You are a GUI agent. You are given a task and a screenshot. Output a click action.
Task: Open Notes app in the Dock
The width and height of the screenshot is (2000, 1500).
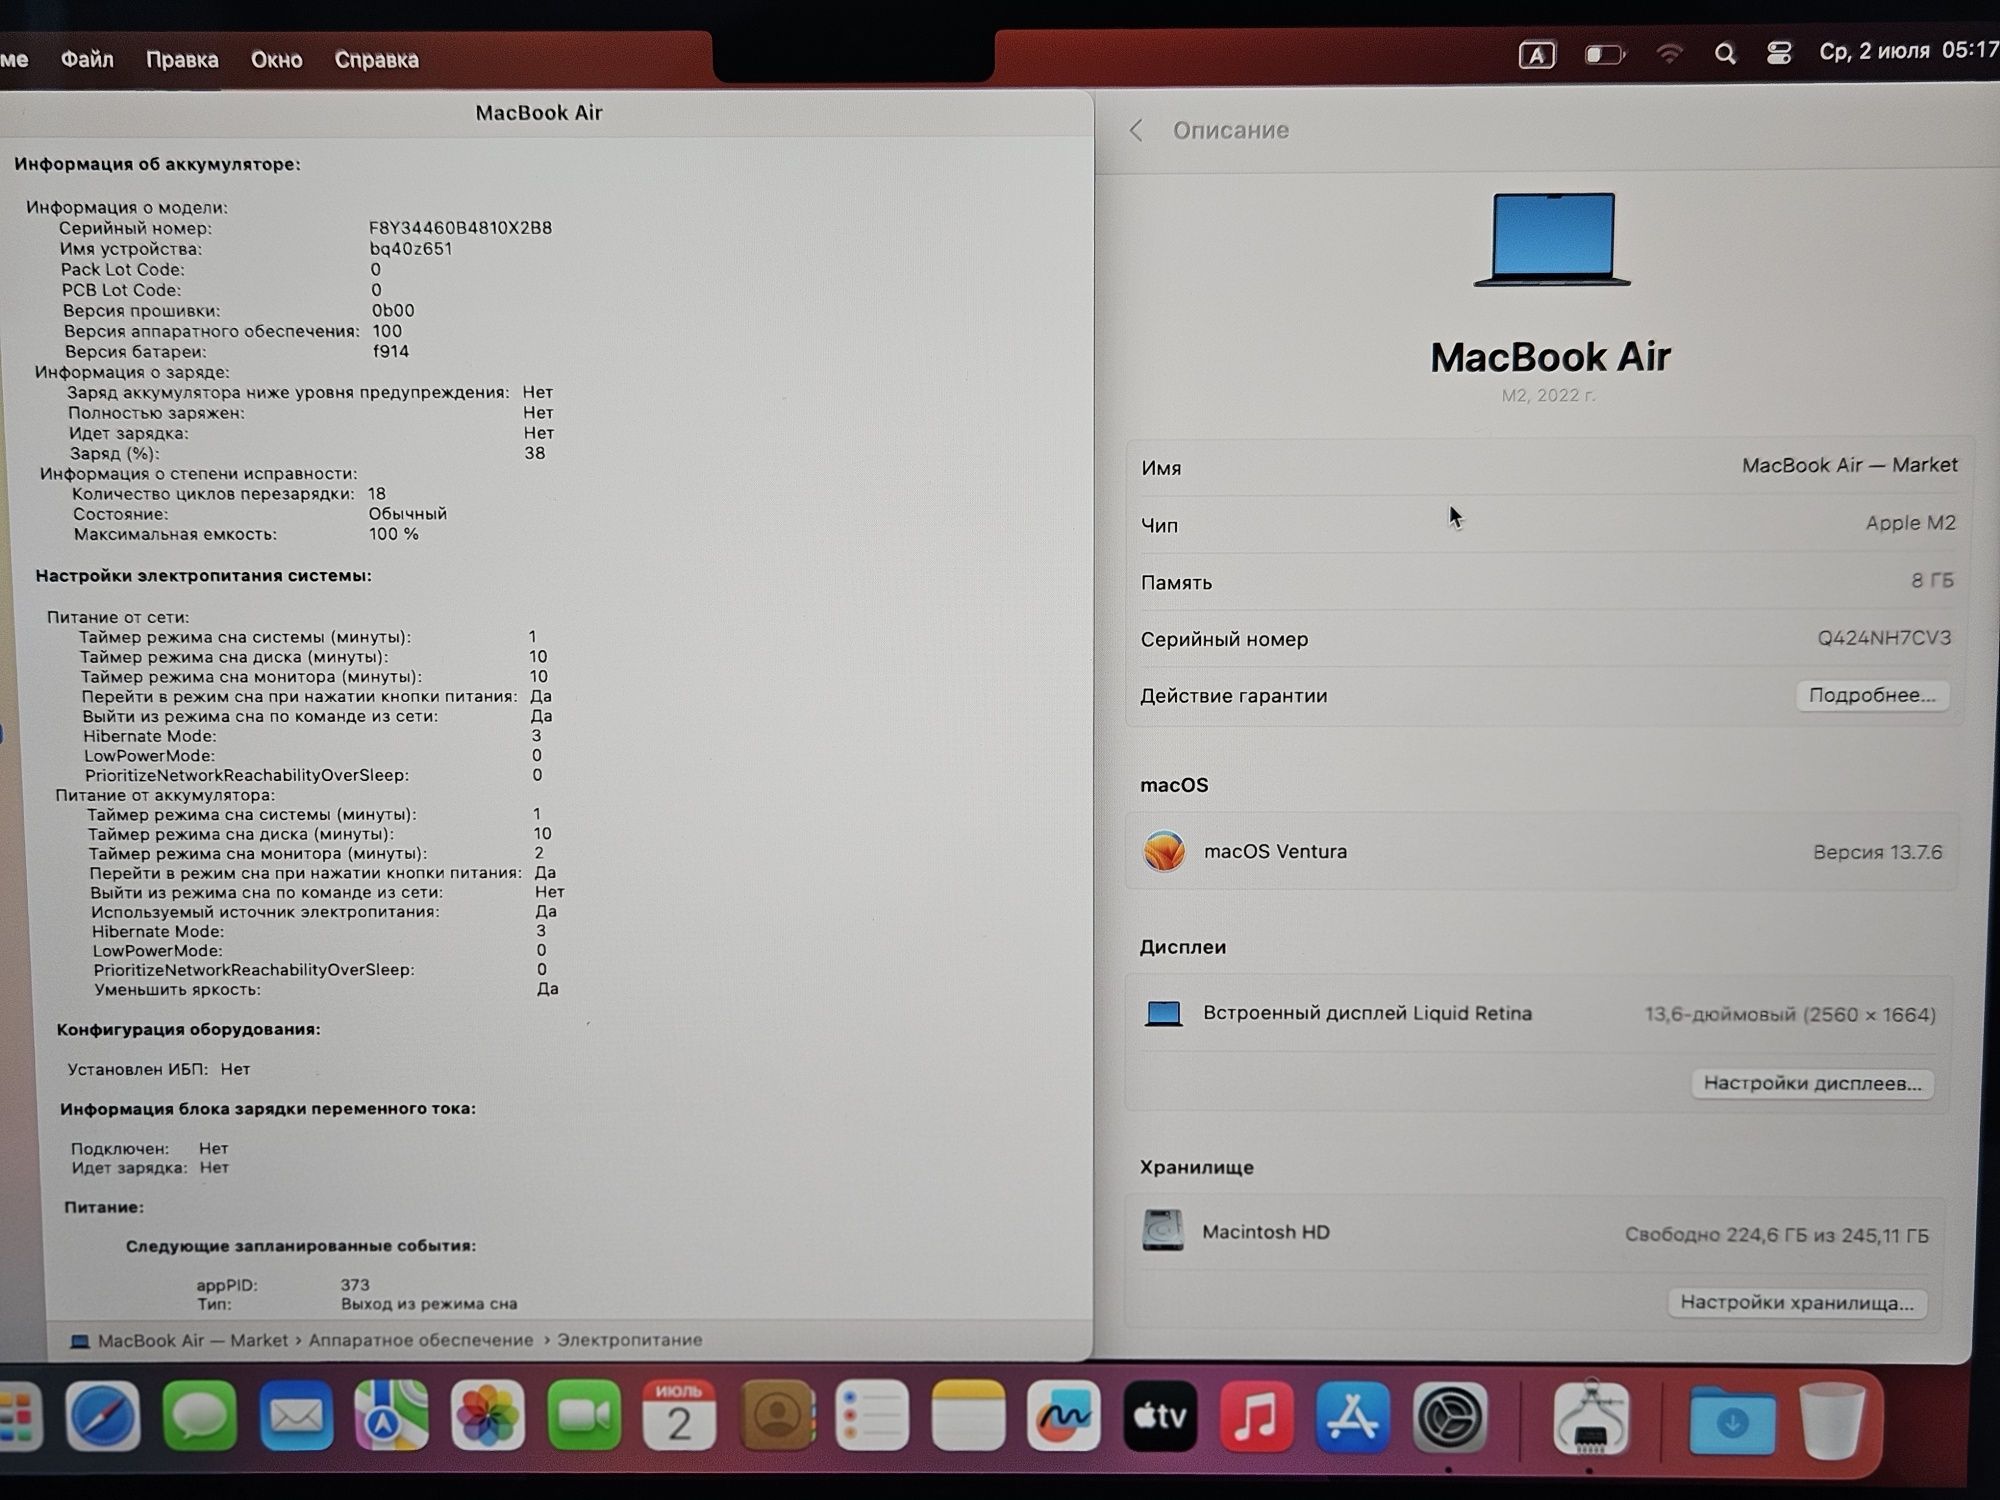pos(968,1416)
